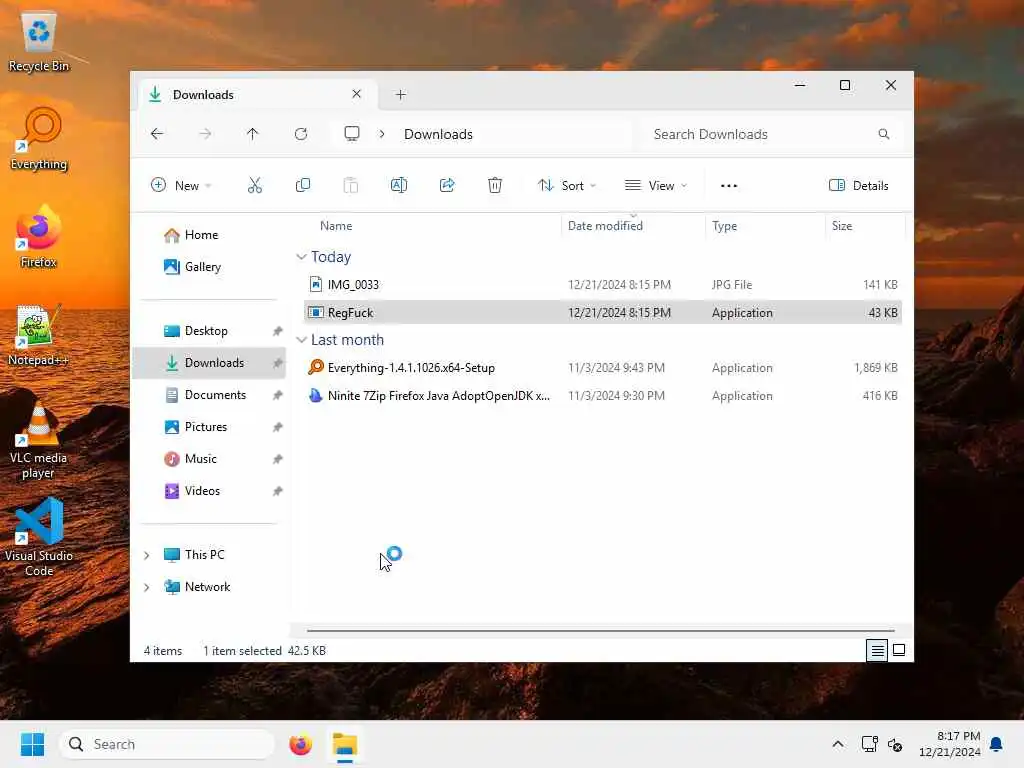Select IMG_0033 file

(x=603, y=285)
